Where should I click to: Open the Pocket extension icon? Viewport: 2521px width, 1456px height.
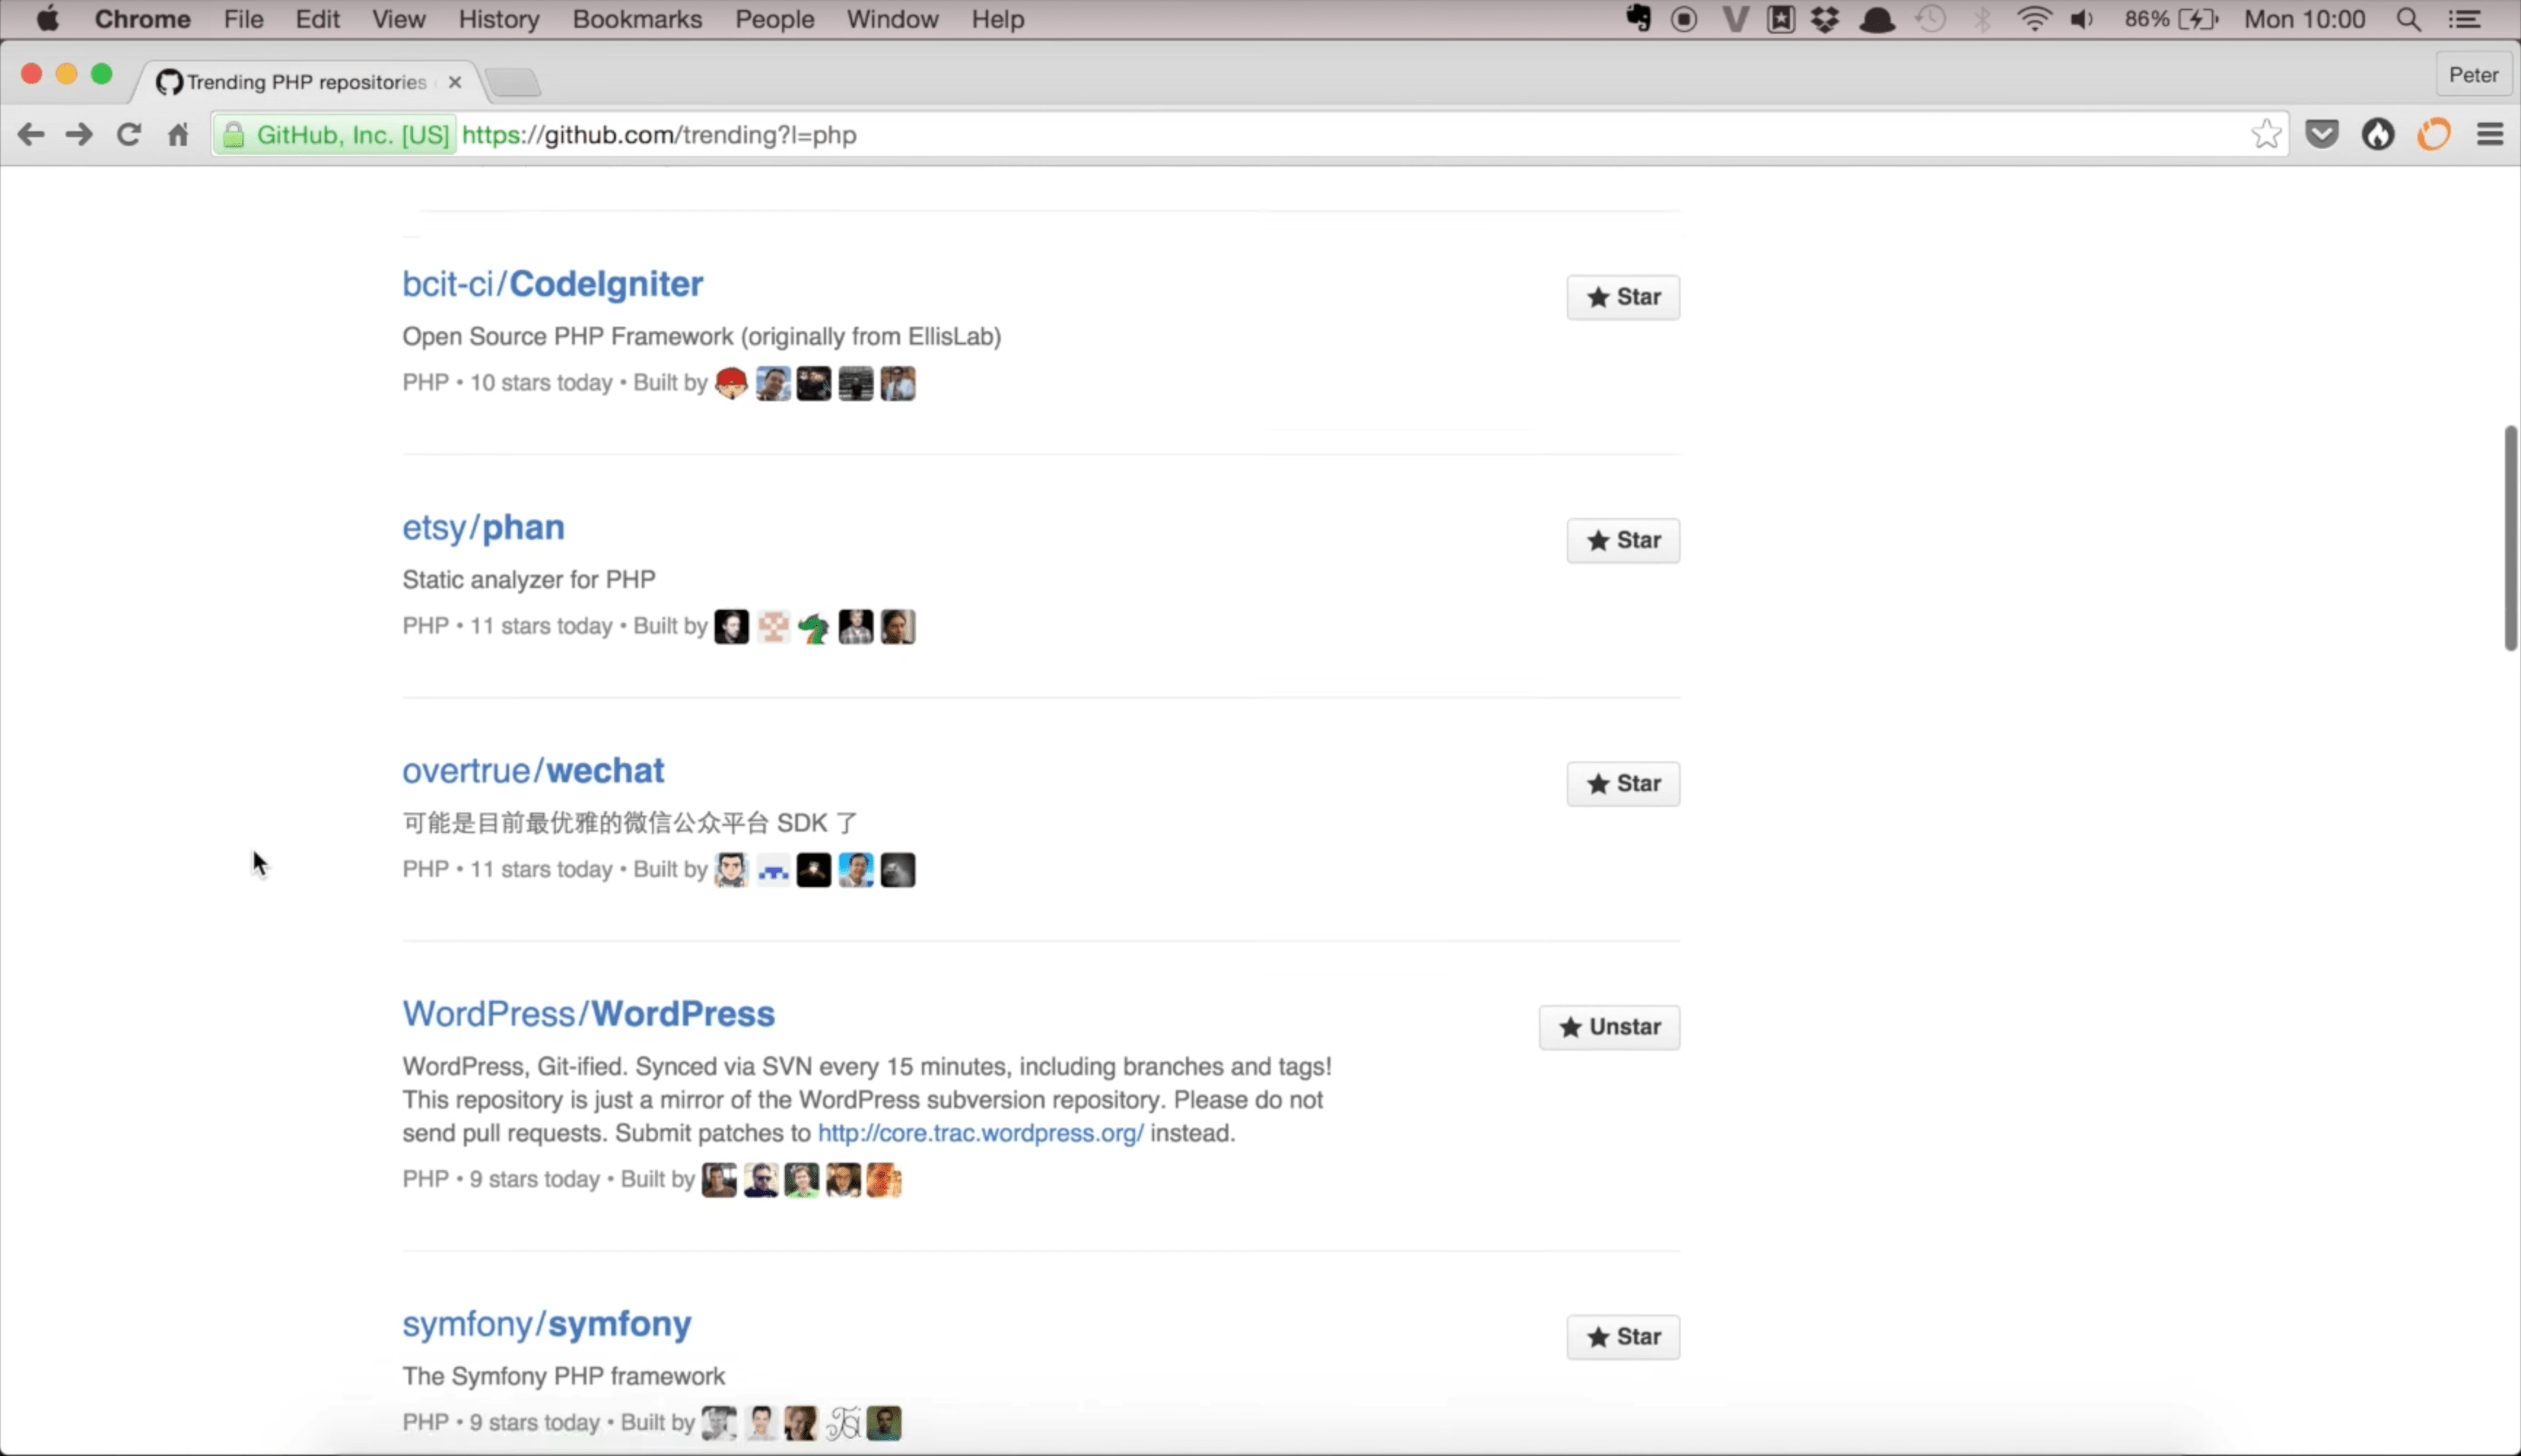tap(2322, 134)
